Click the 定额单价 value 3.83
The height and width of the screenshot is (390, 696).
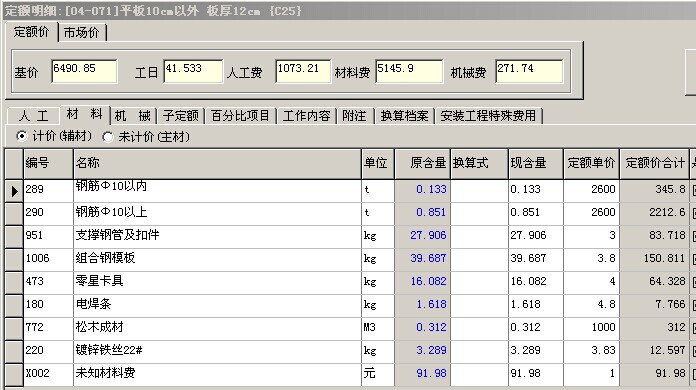592,351
